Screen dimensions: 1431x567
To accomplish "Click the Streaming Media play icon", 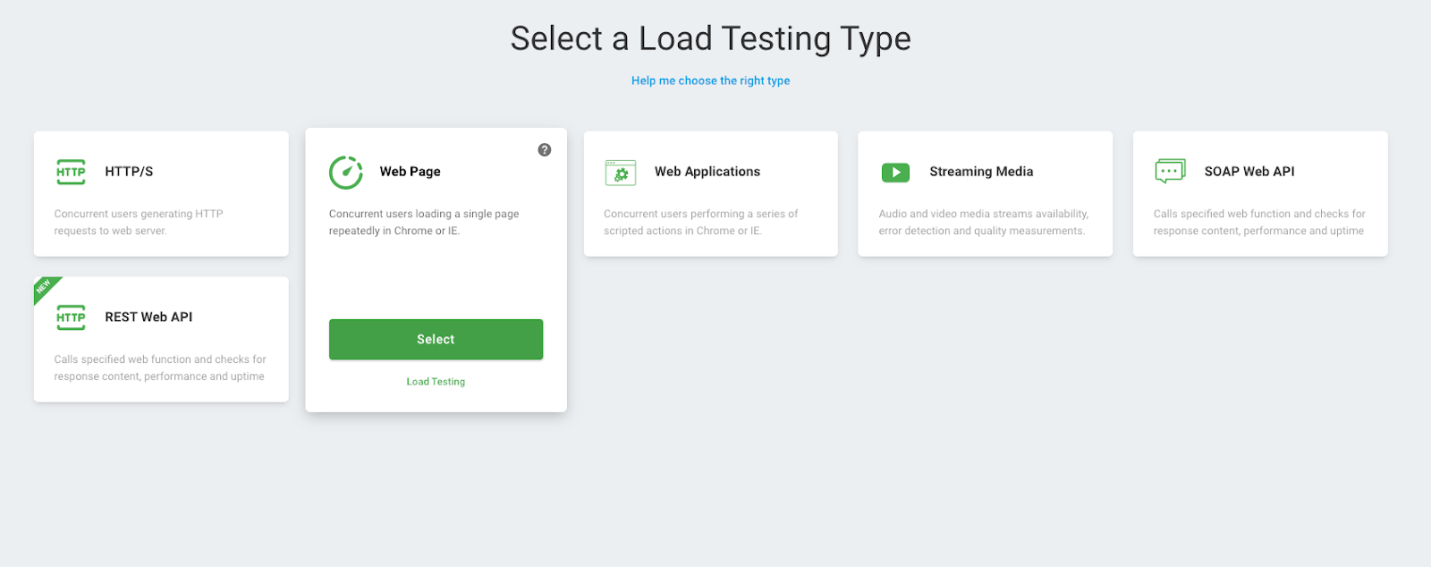I will click(x=895, y=172).
